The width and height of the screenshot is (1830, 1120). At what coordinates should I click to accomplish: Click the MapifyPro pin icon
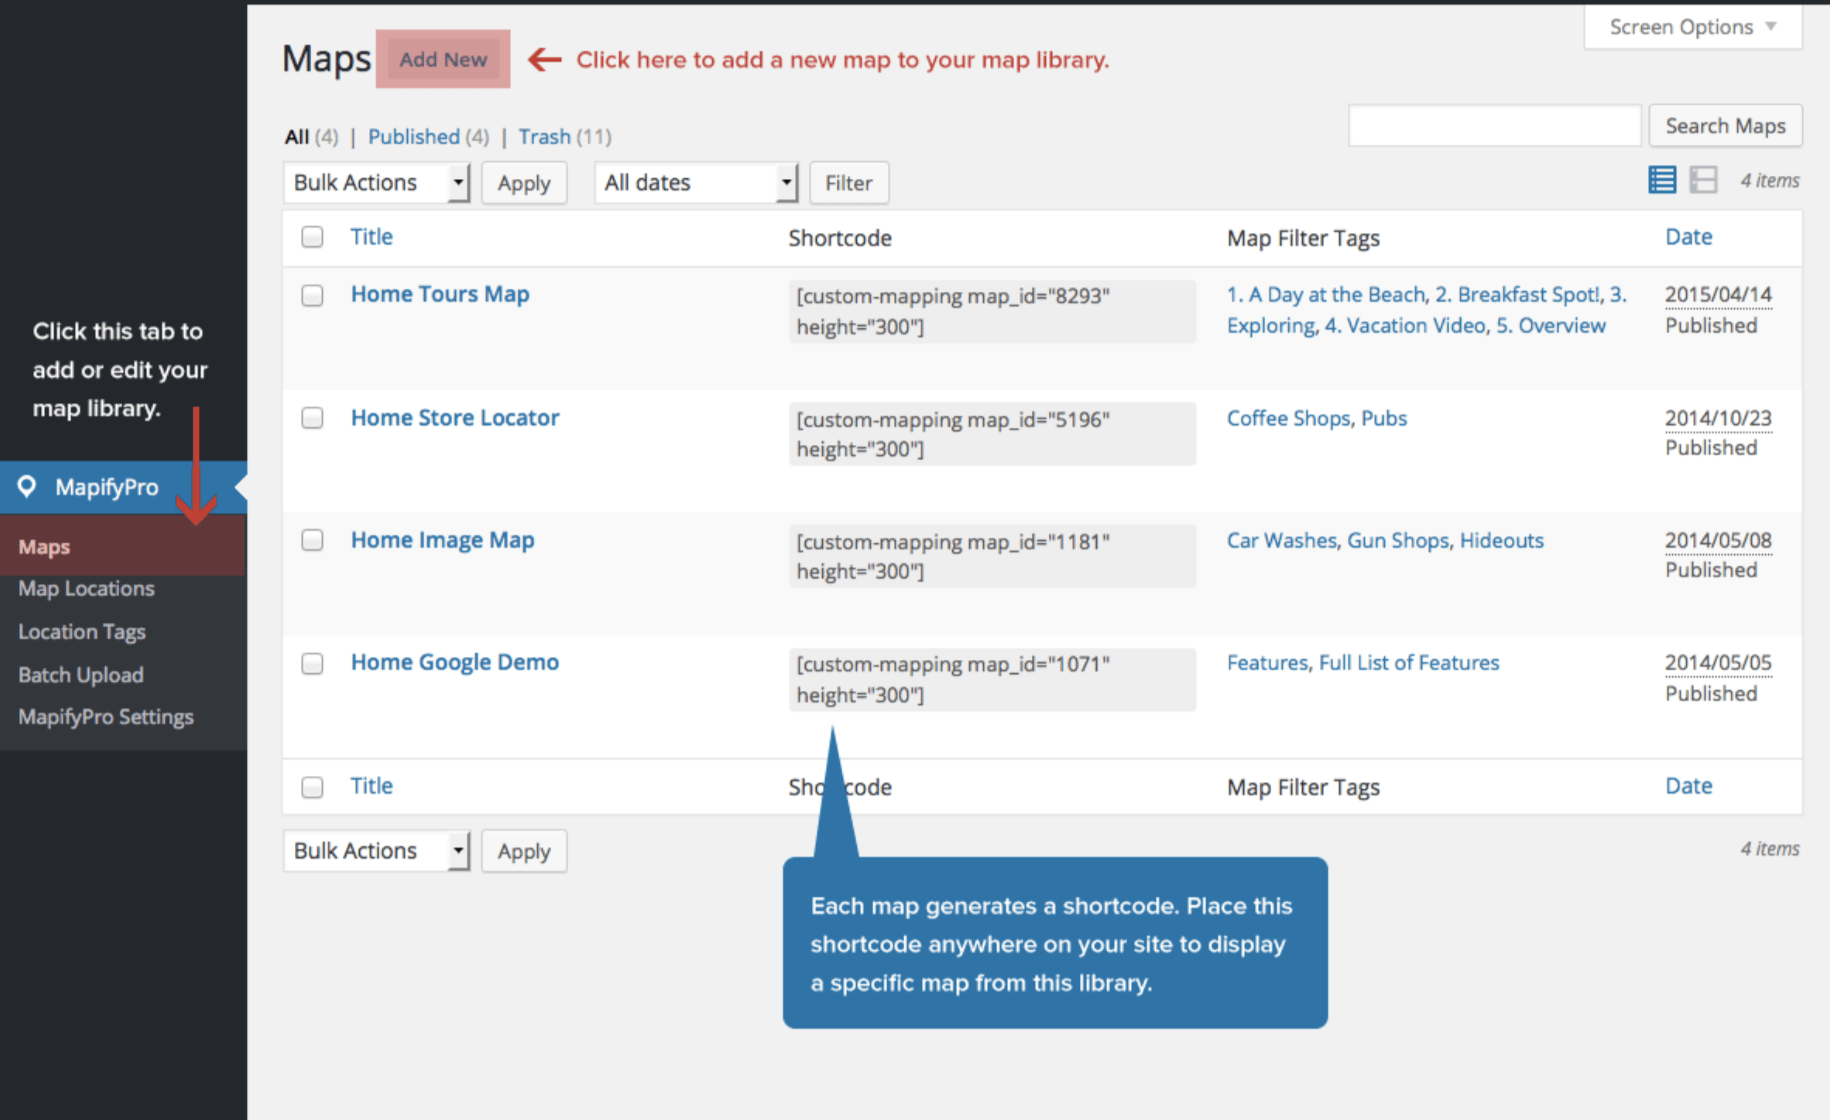pos(27,486)
